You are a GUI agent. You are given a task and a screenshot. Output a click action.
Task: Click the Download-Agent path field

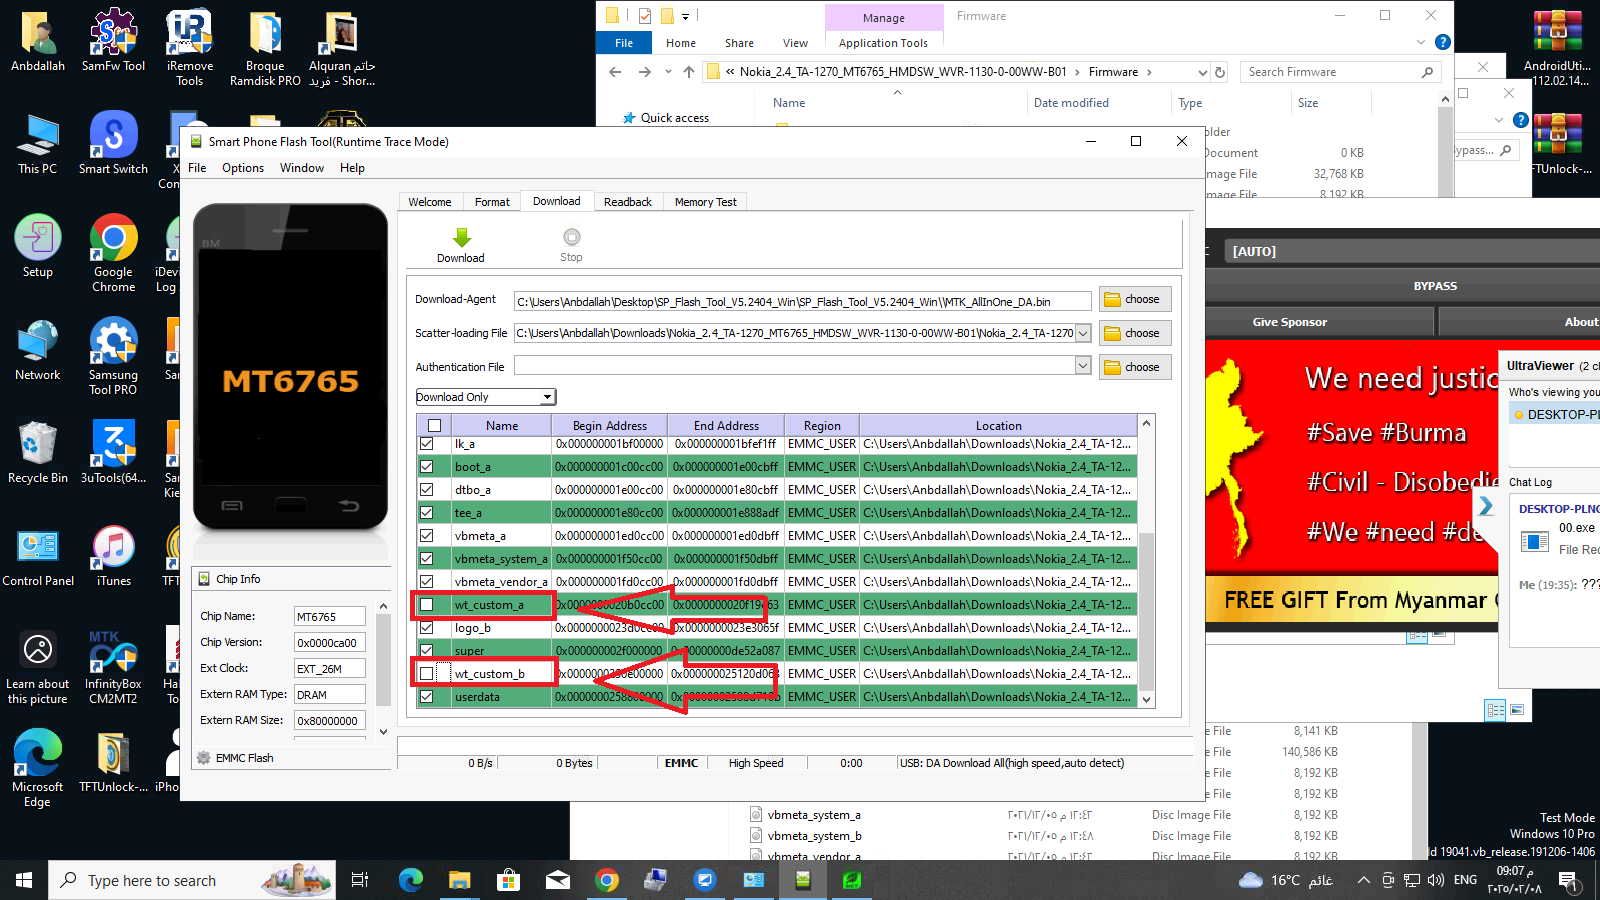coord(803,301)
